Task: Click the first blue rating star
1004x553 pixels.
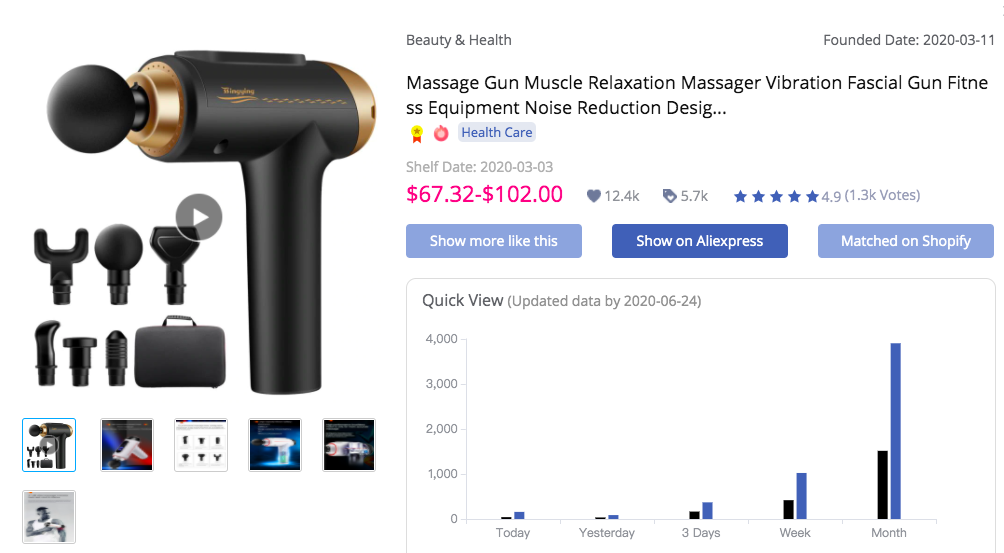Action: (x=740, y=196)
